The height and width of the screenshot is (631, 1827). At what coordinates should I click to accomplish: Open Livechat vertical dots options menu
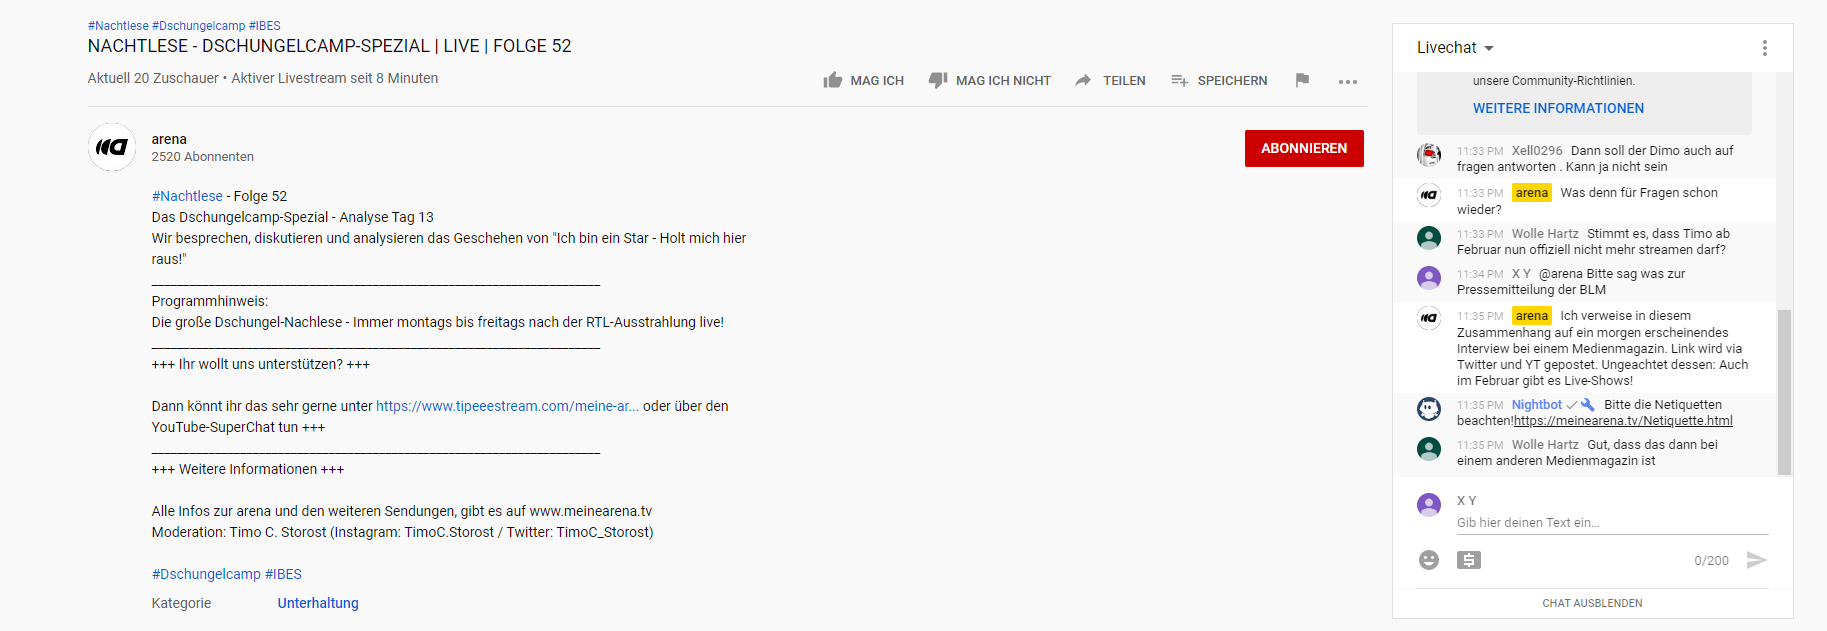1764,48
